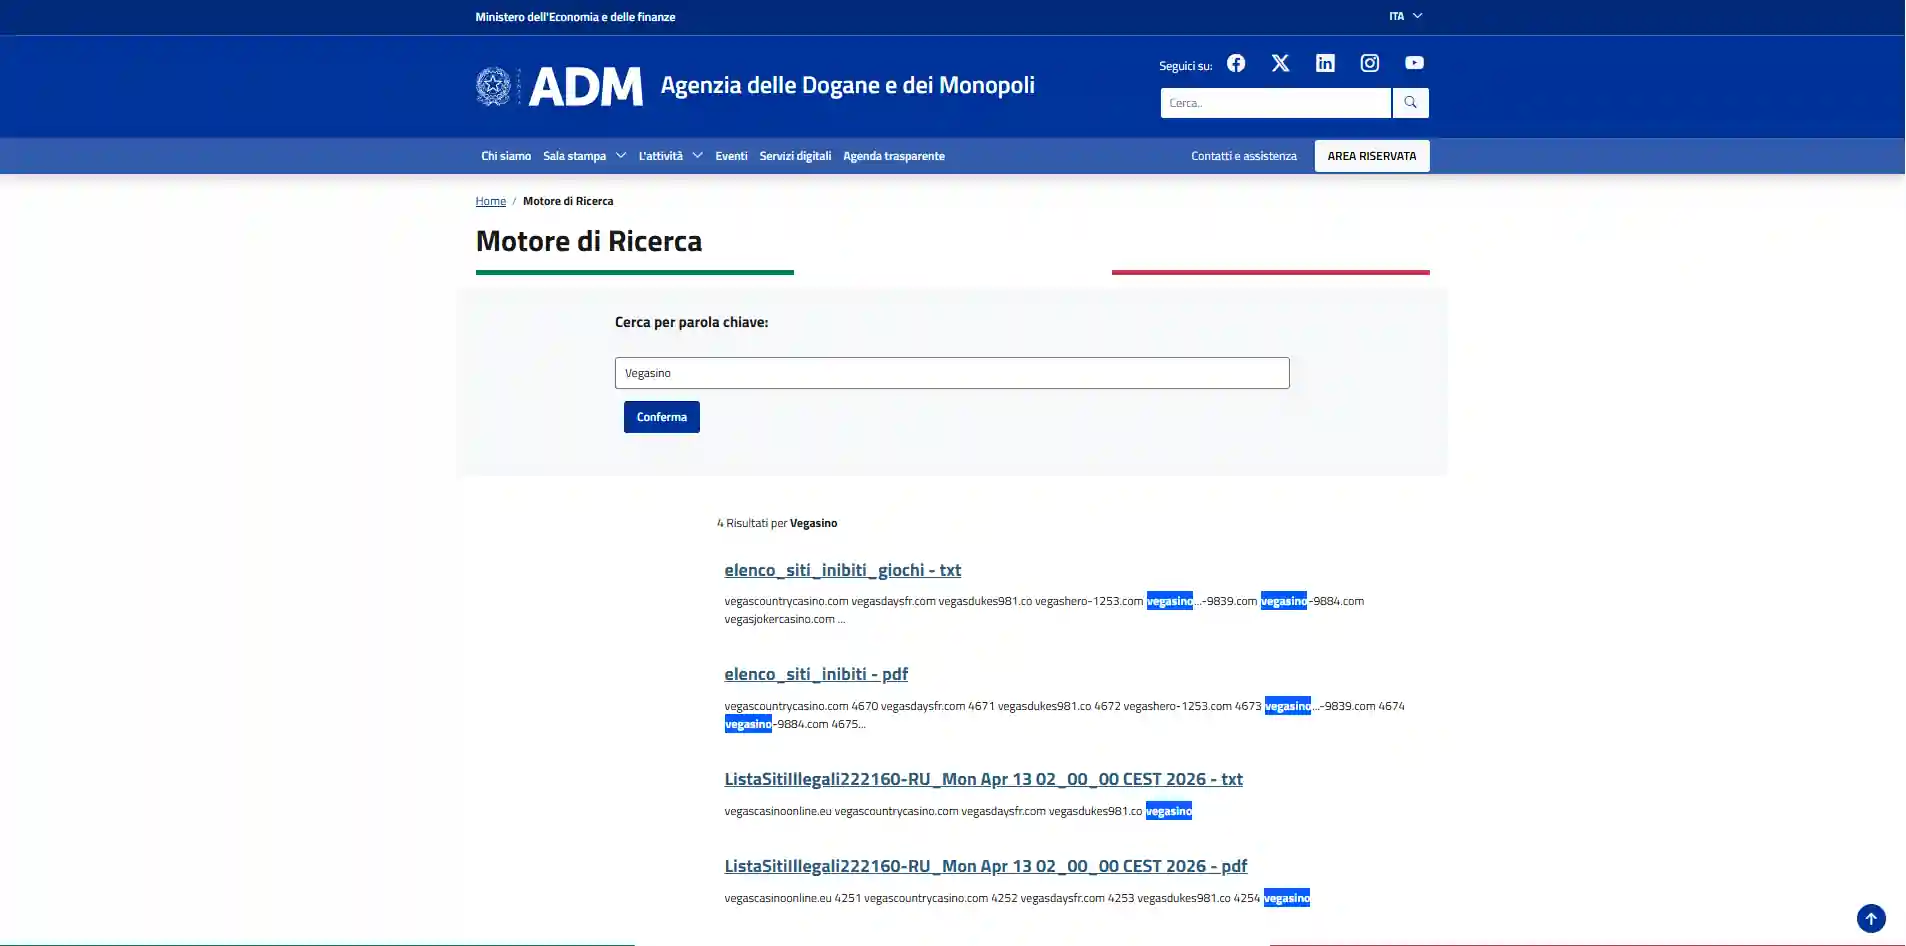
Task: Open Servizi digitali menu item
Action: click(795, 156)
